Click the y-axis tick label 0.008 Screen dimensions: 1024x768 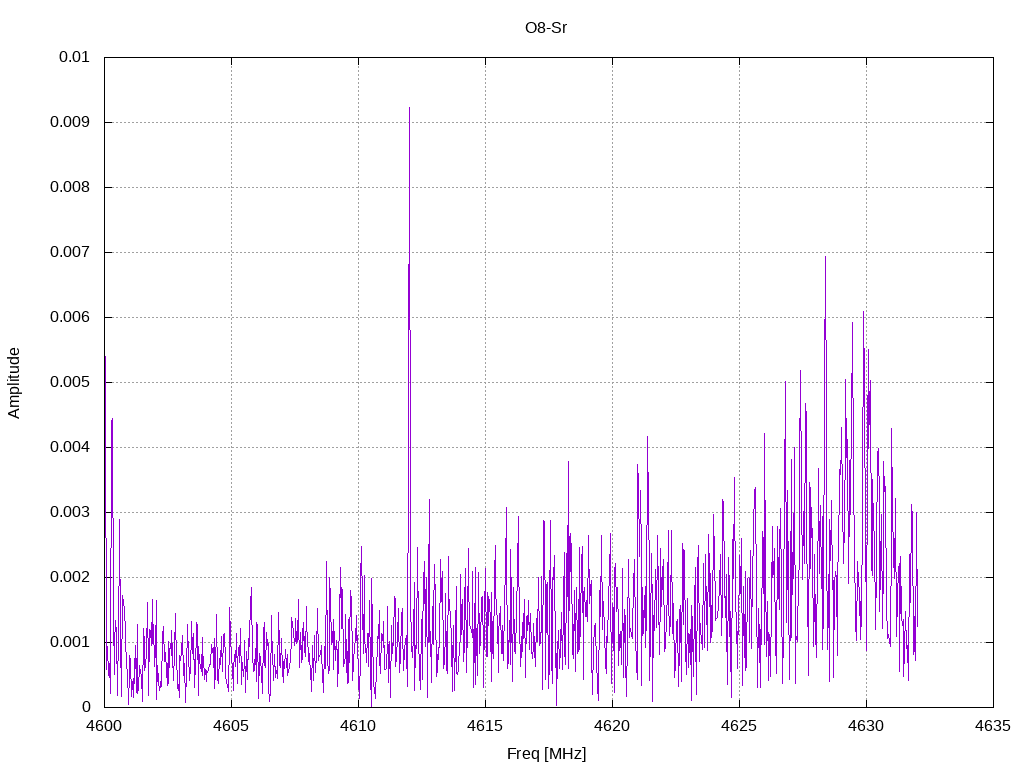coord(69,187)
